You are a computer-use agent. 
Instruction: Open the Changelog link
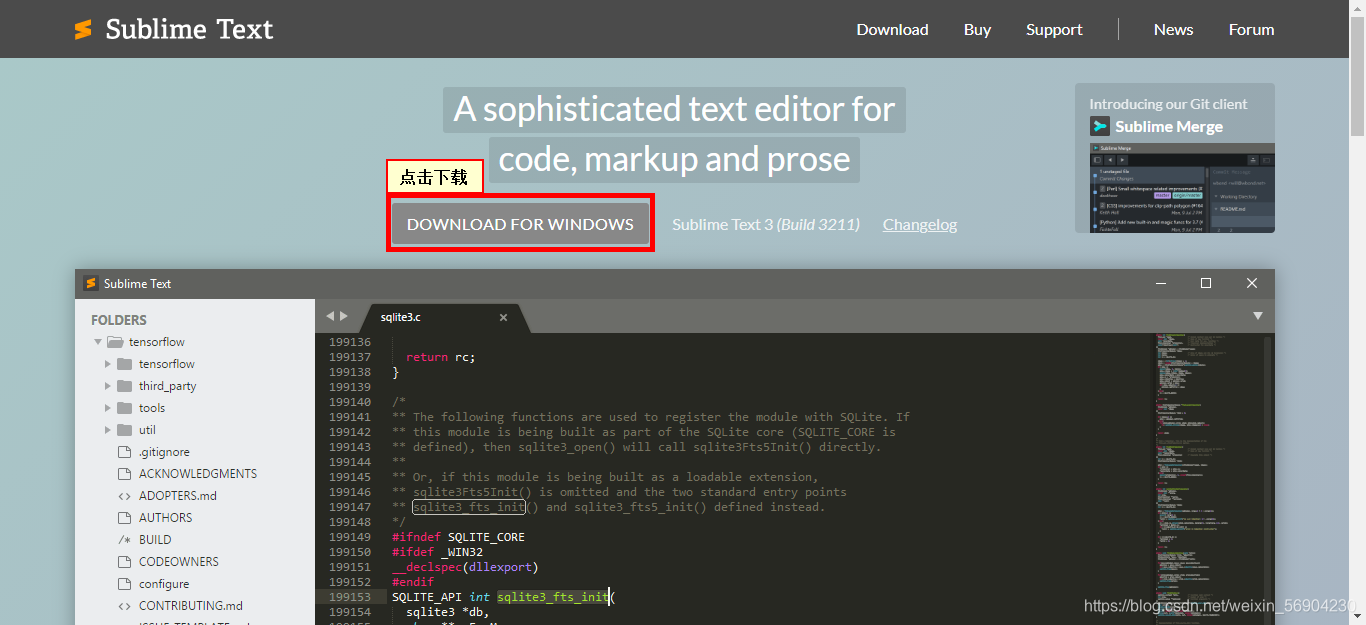coord(920,224)
